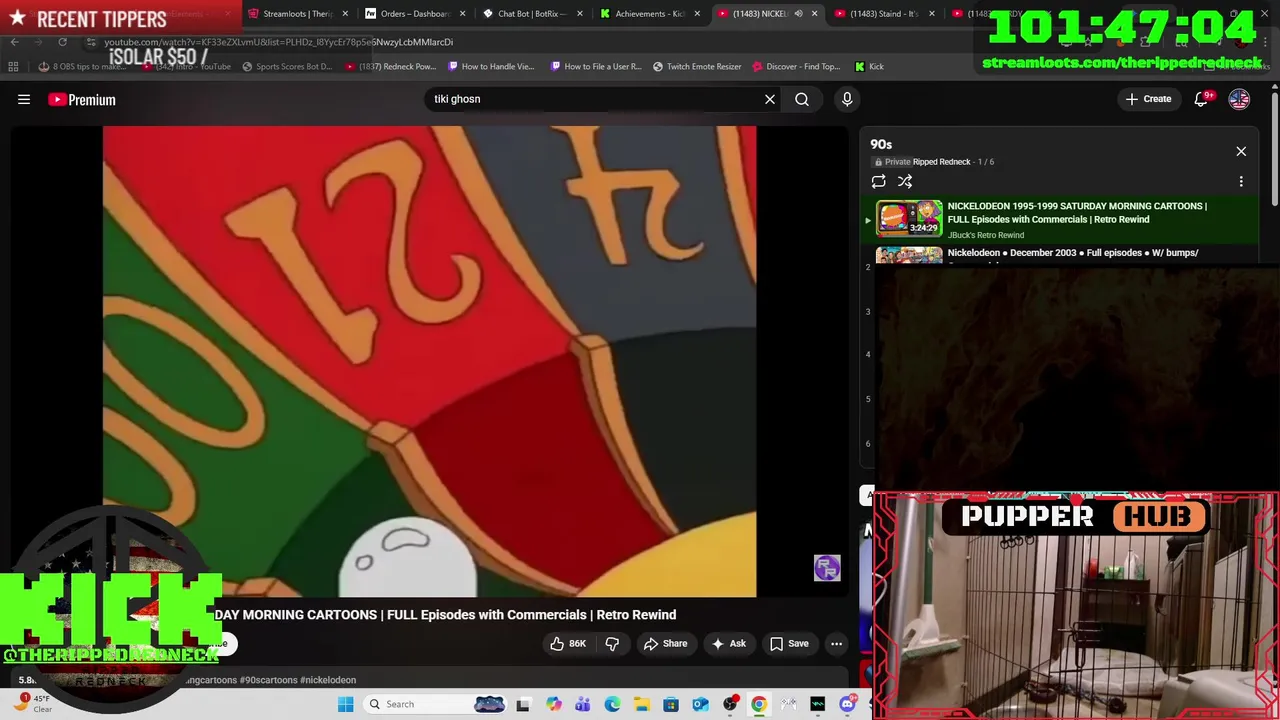The image size is (1280, 720).
Task: Open the Windows Start menu
Action: 346,705
